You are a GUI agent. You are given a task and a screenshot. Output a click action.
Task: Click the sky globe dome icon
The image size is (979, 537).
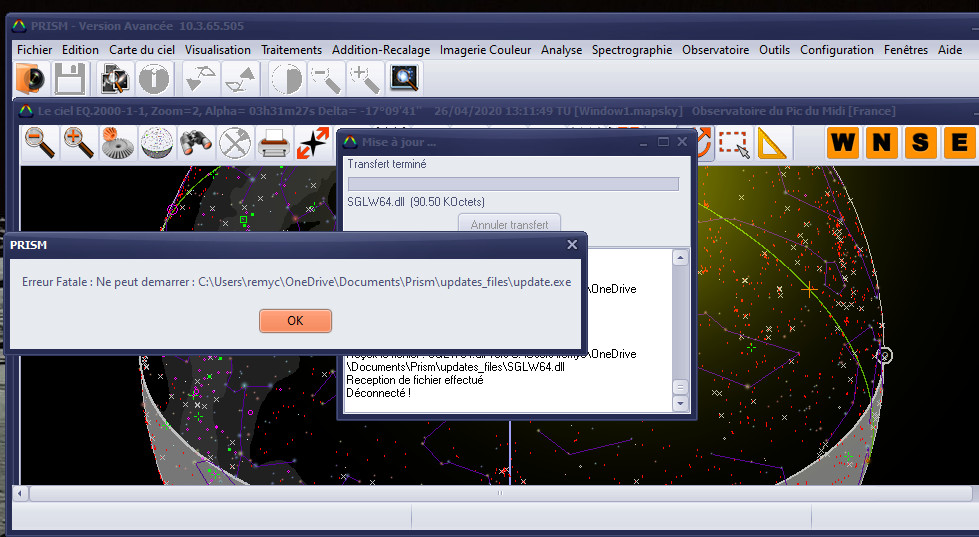155,143
